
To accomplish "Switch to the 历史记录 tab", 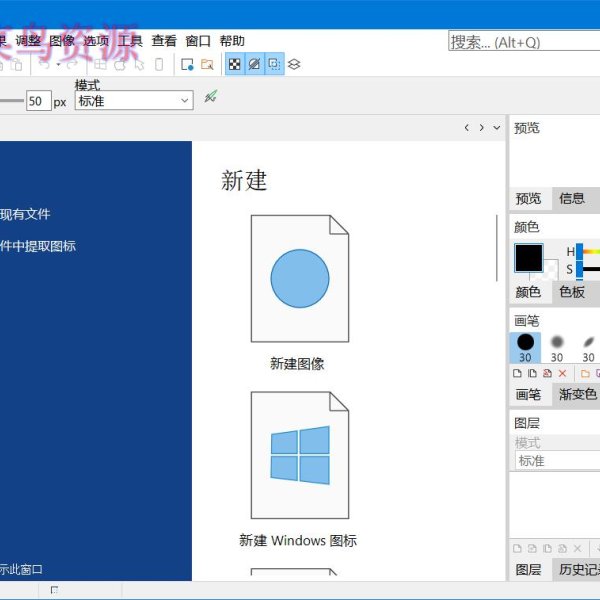I will click(x=579, y=570).
